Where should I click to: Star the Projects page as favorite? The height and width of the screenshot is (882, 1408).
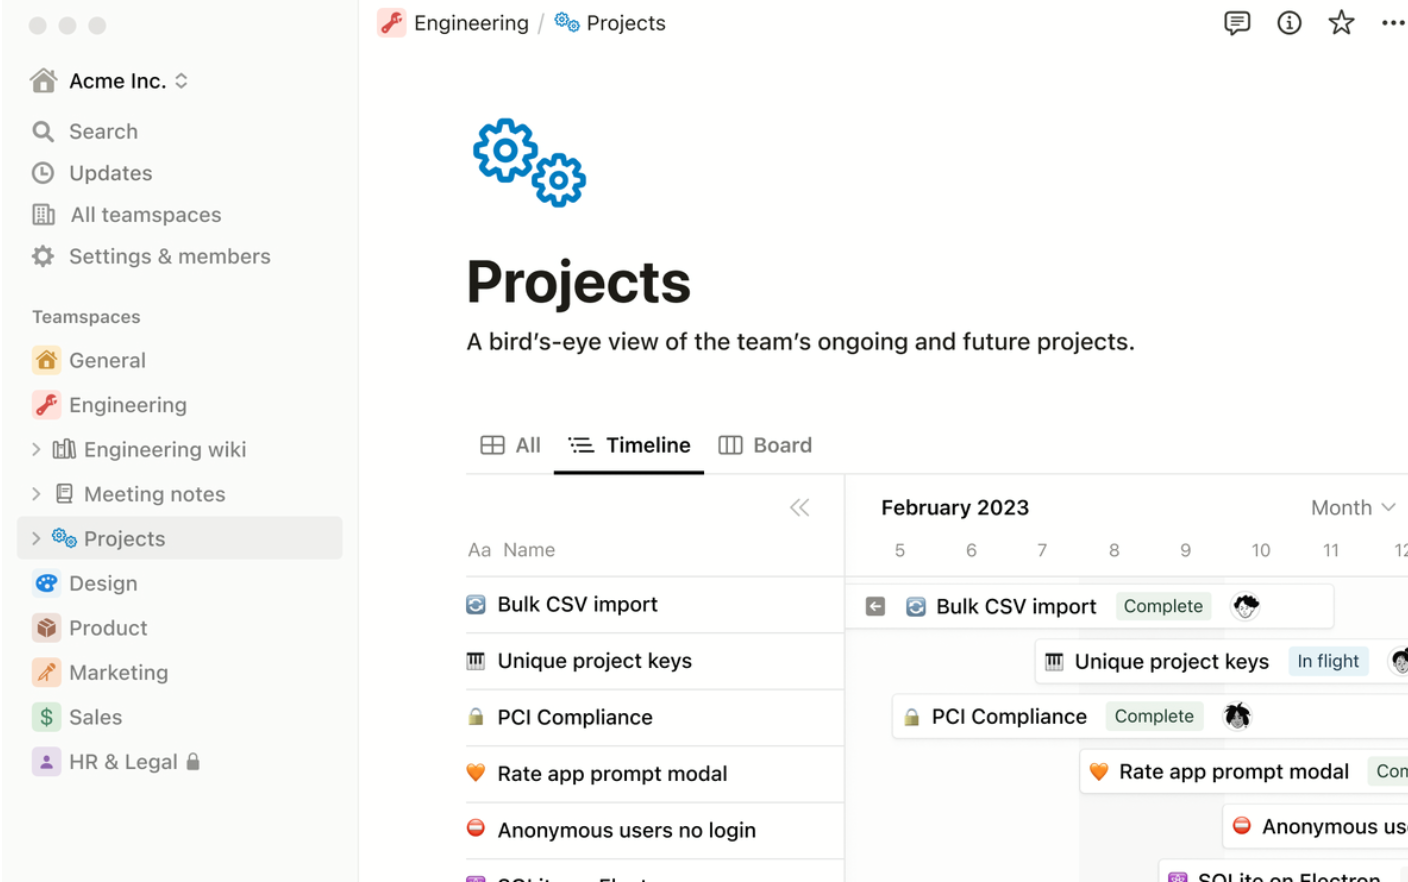[1341, 23]
